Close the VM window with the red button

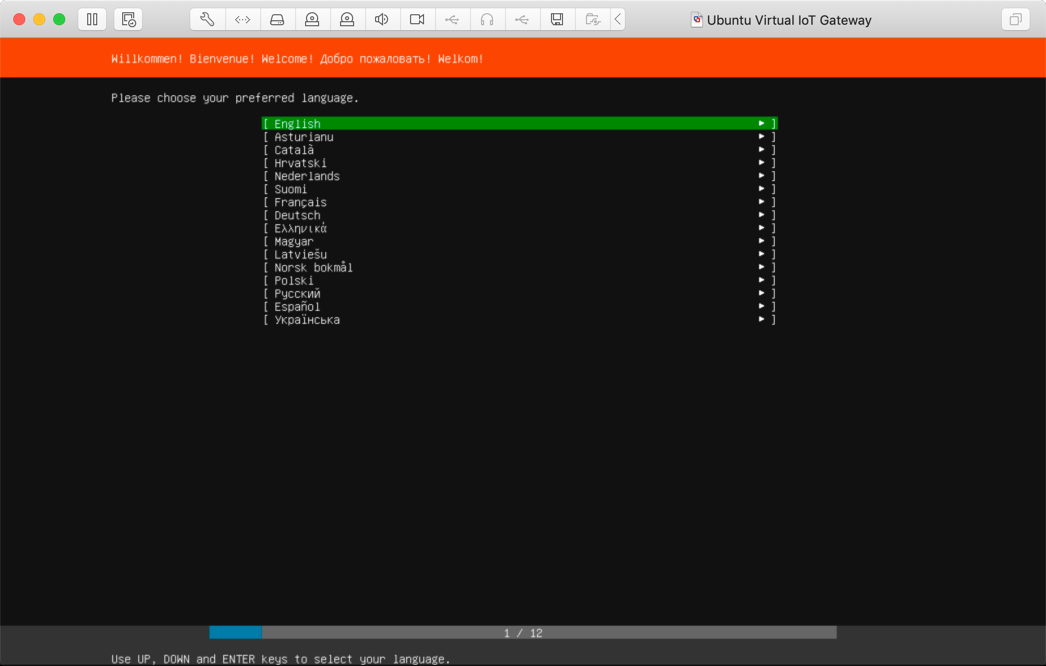click(19, 19)
